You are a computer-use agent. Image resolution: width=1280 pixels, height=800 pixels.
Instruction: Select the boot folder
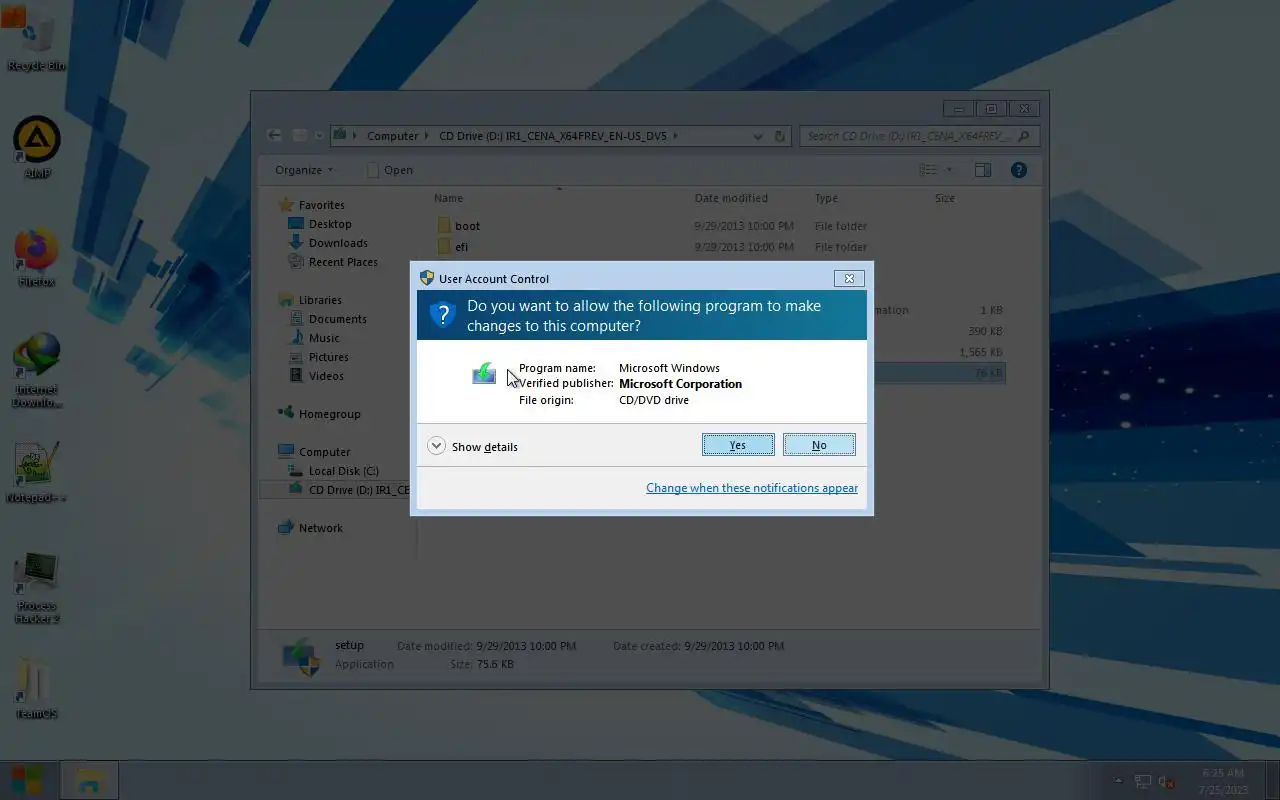point(467,226)
